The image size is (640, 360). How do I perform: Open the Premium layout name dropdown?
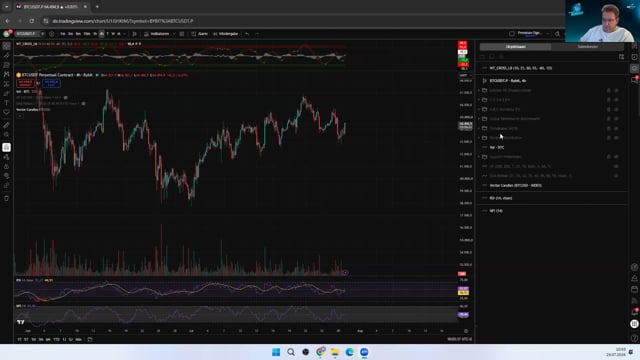pos(531,33)
